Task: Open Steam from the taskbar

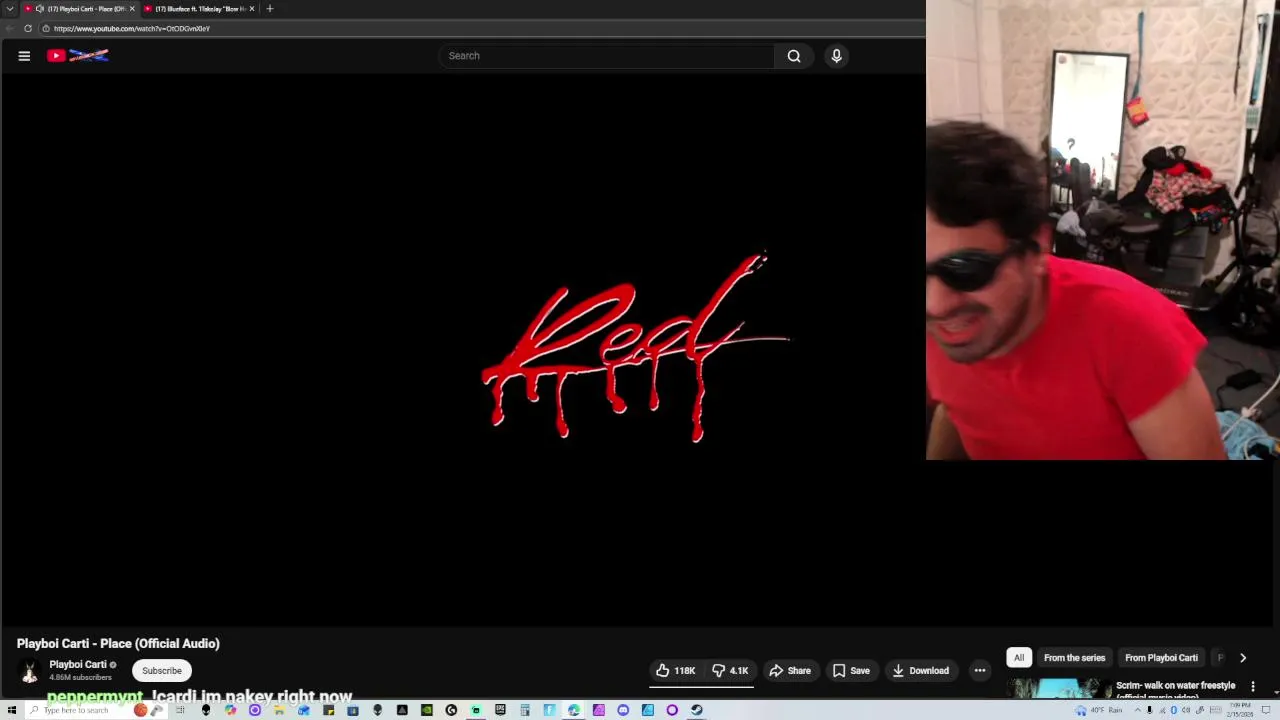Action: [697, 710]
